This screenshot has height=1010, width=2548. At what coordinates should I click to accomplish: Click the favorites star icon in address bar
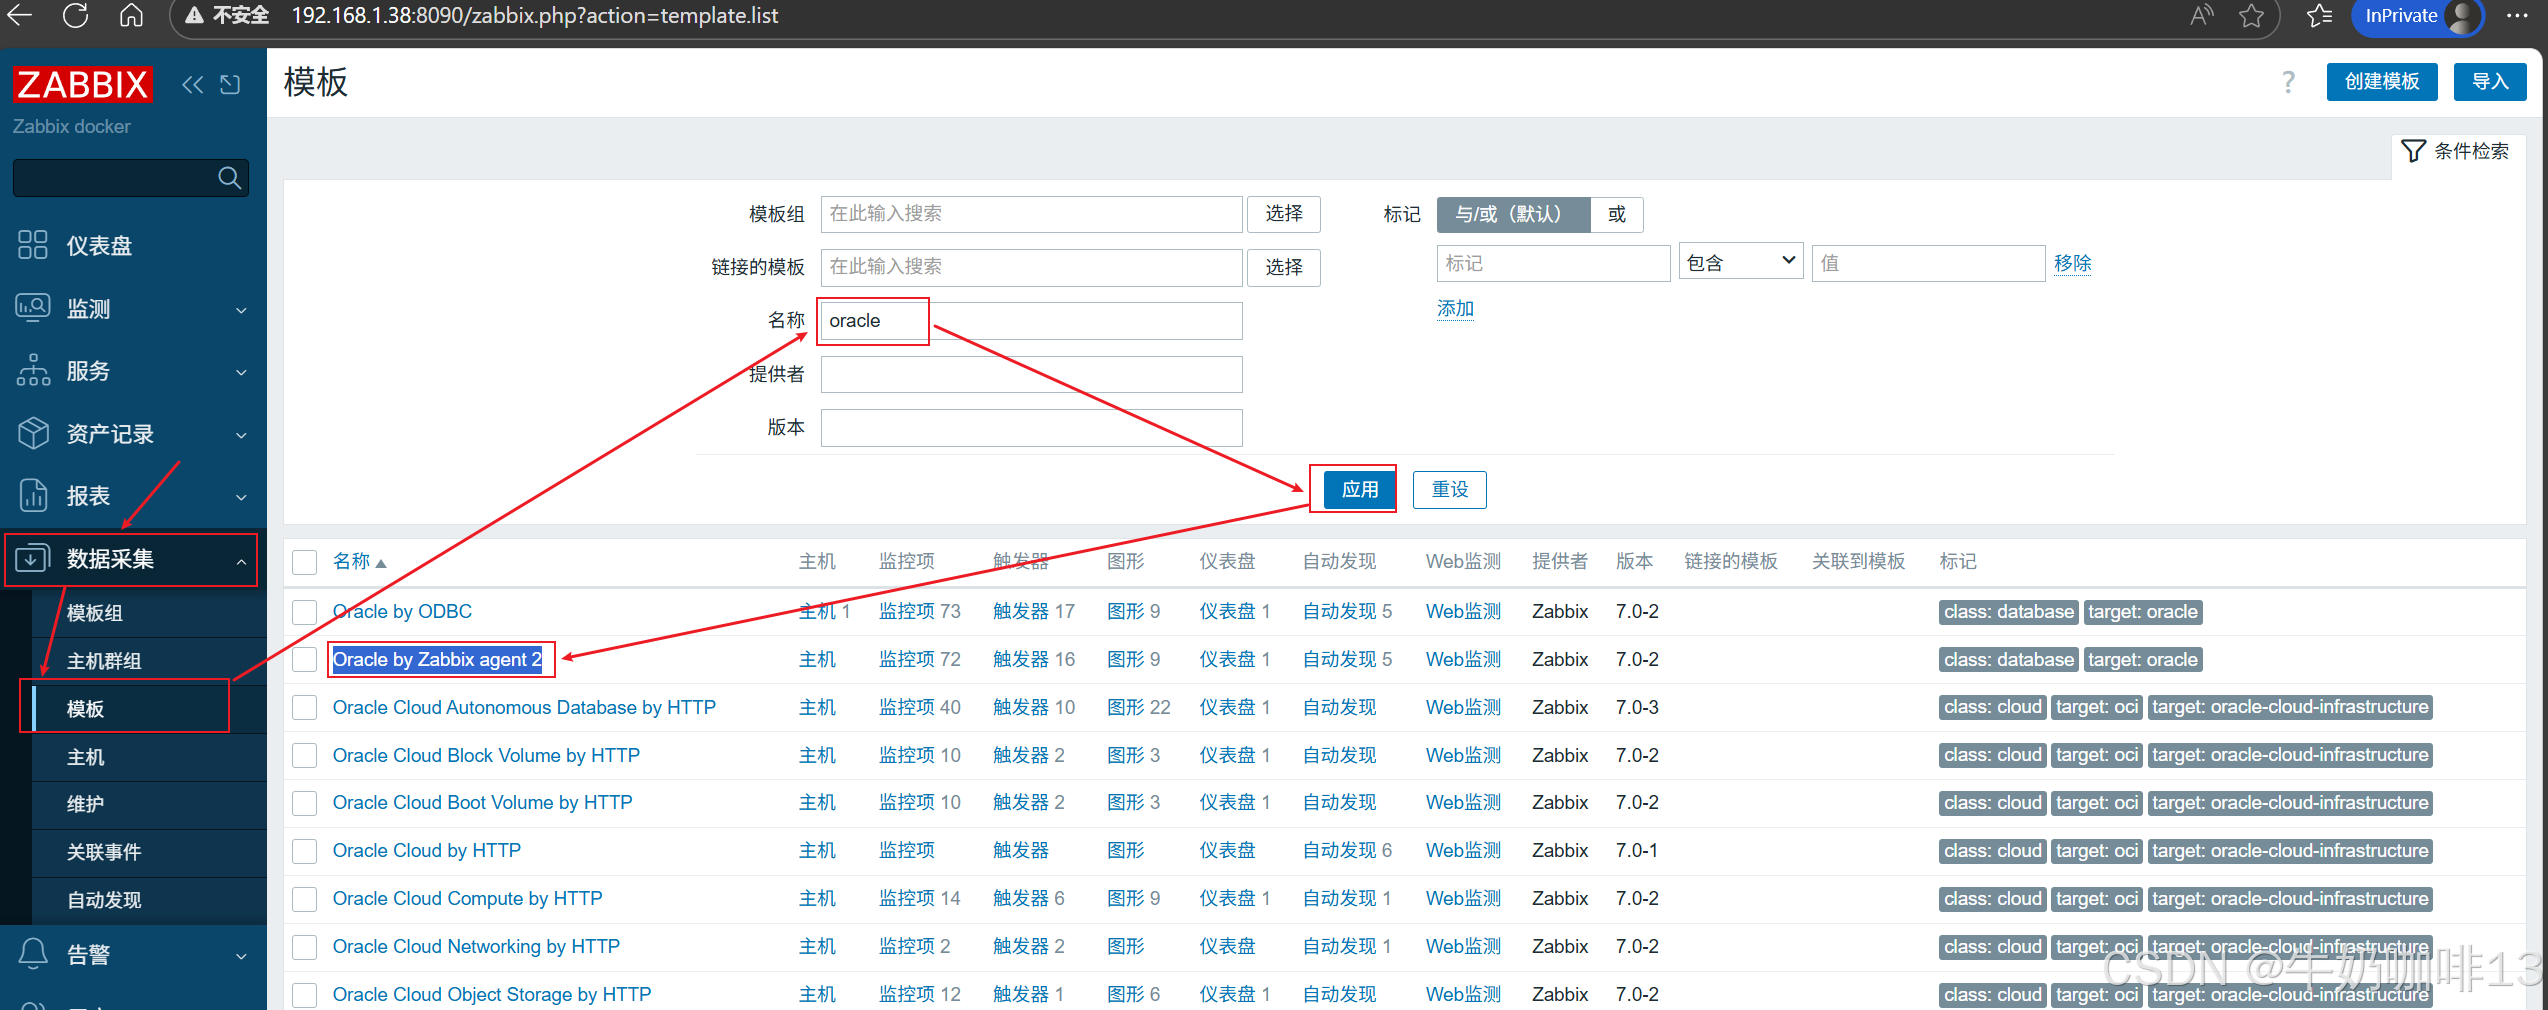tap(2251, 16)
